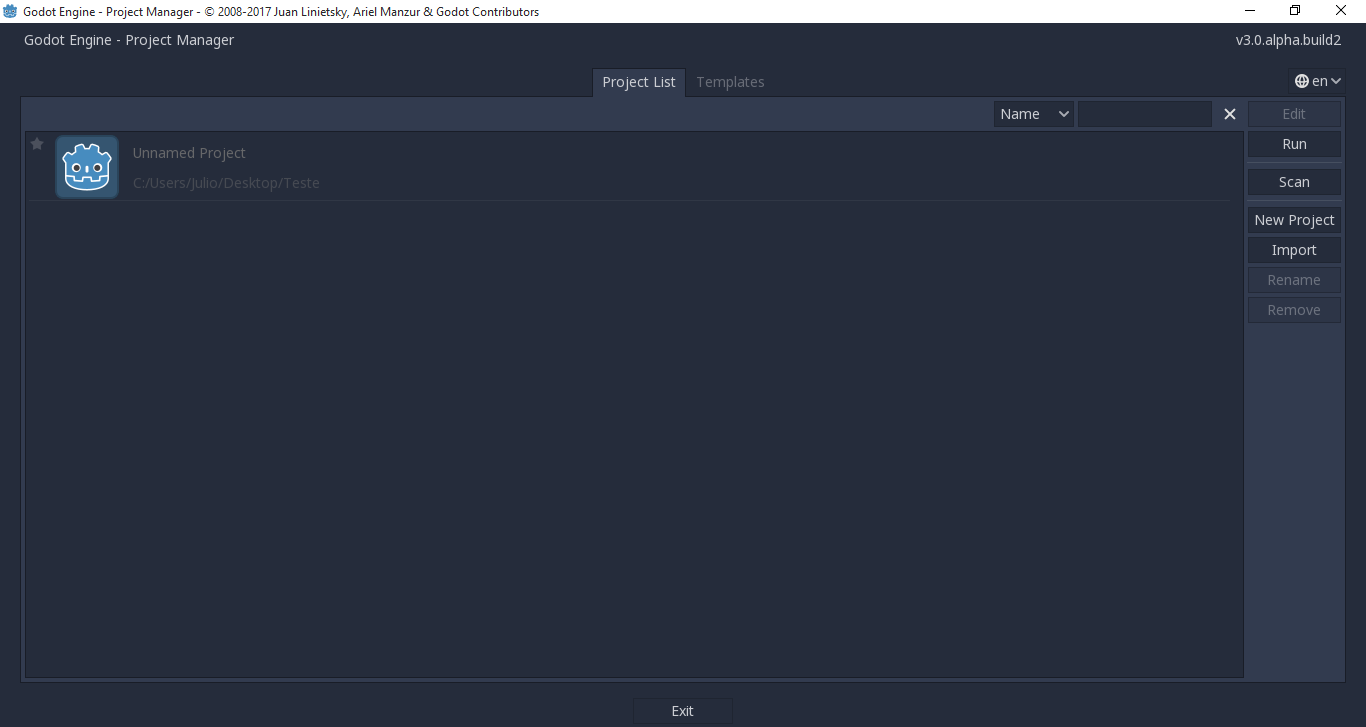Clear the search filter with the X icon
Image resolution: width=1366 pixels, height=727 pixels.
tap(1229, 113)
